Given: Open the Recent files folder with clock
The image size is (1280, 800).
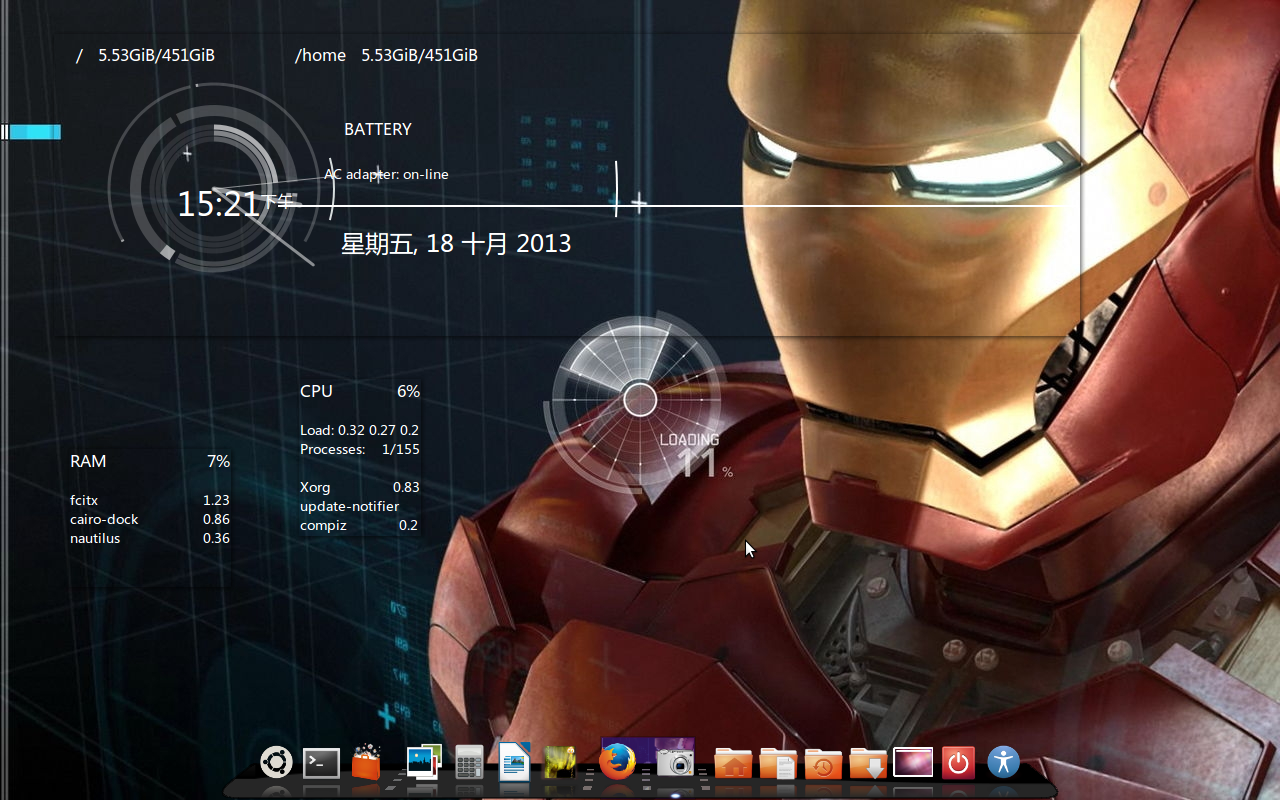Looking at the screenshot, I should 823,763.
